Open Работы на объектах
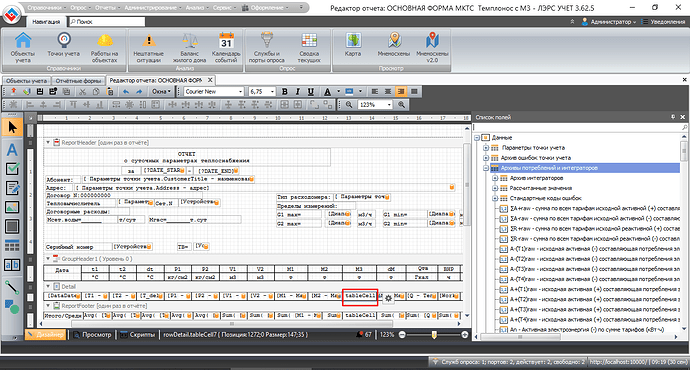Screen dimensions: 690x370 104,48
